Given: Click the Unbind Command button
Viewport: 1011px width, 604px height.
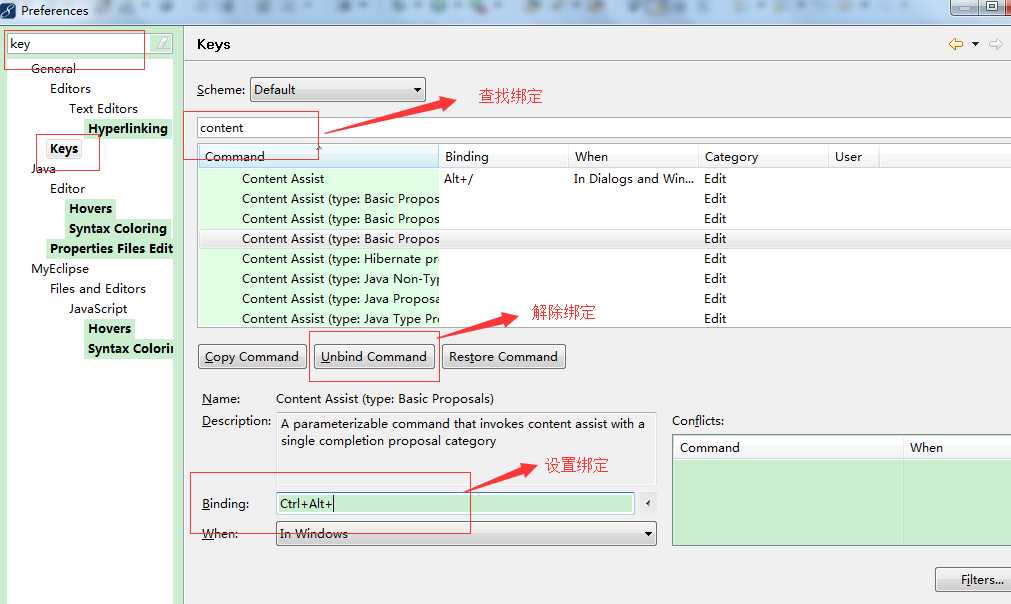Looking at the screenshot, I should coord(374,356).
